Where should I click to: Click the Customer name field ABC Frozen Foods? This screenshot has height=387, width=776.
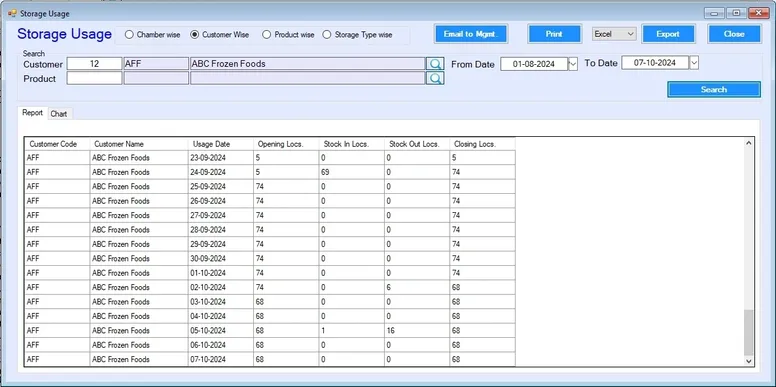click(307, 64)
